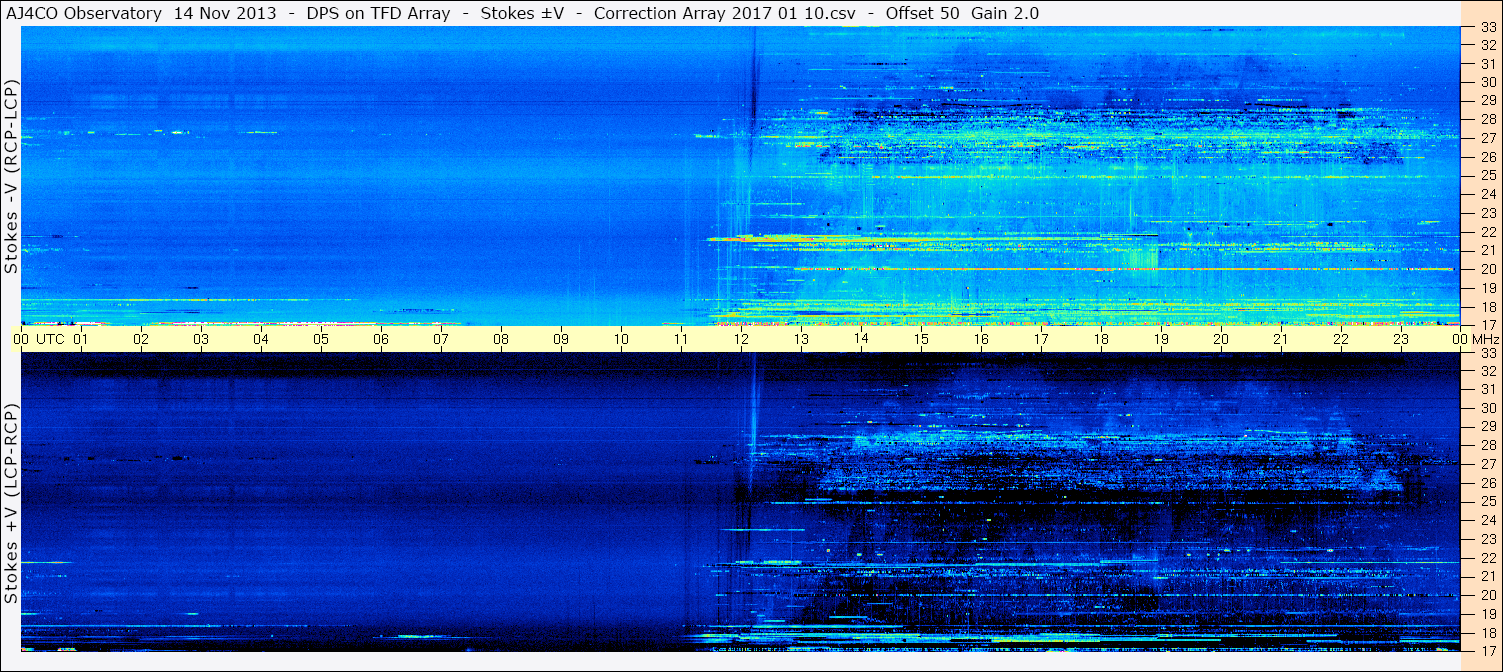This screenshot has width=1503, height=672.
Task: Click the 00 hour mark beside the UTC label
Action: (22, 339)
